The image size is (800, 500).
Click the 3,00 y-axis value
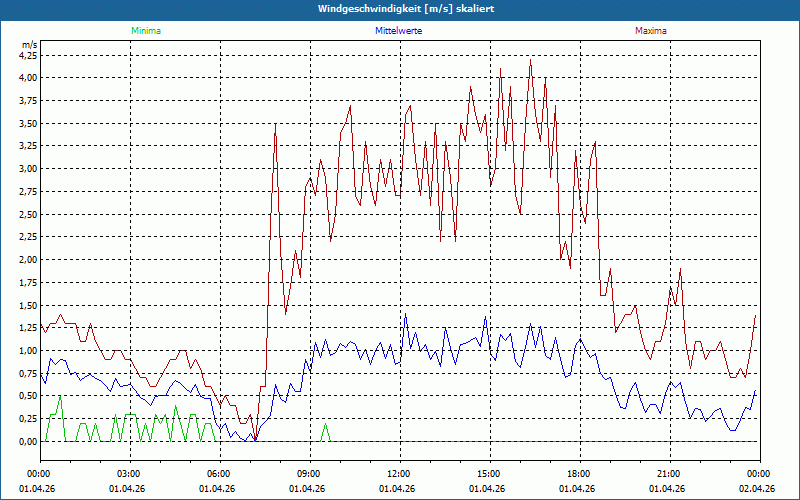tap(29, 169)
